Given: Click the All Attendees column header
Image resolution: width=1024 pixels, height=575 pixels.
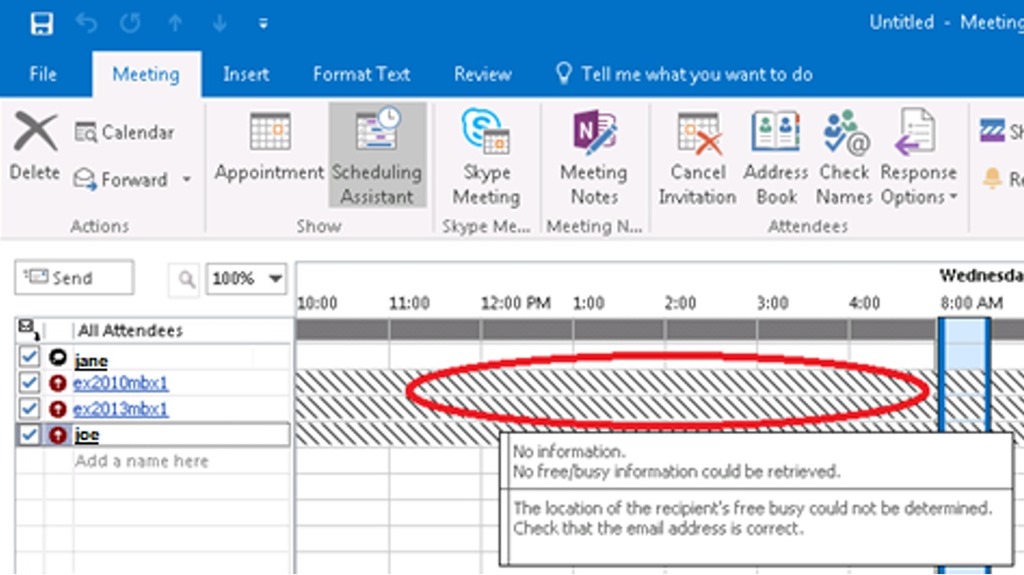Looking at the screenshot, I should click(x=131, y=331).
